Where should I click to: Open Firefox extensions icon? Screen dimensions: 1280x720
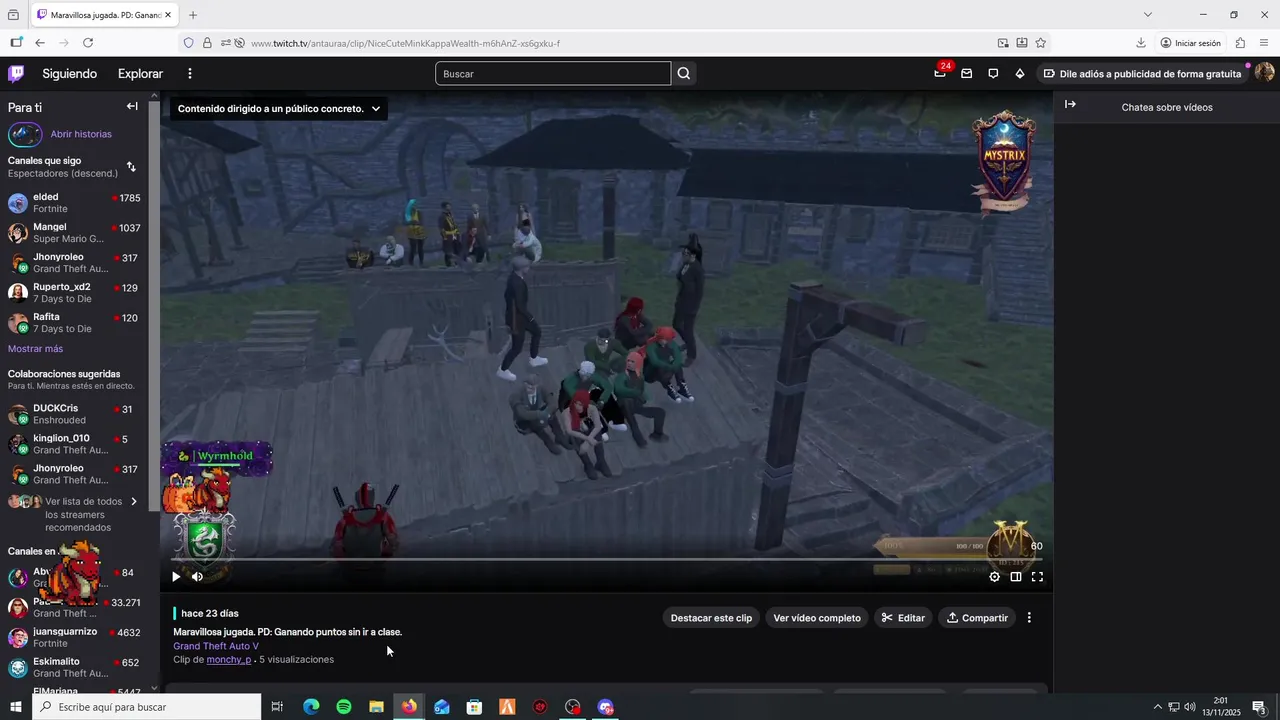pos(1241,43)
